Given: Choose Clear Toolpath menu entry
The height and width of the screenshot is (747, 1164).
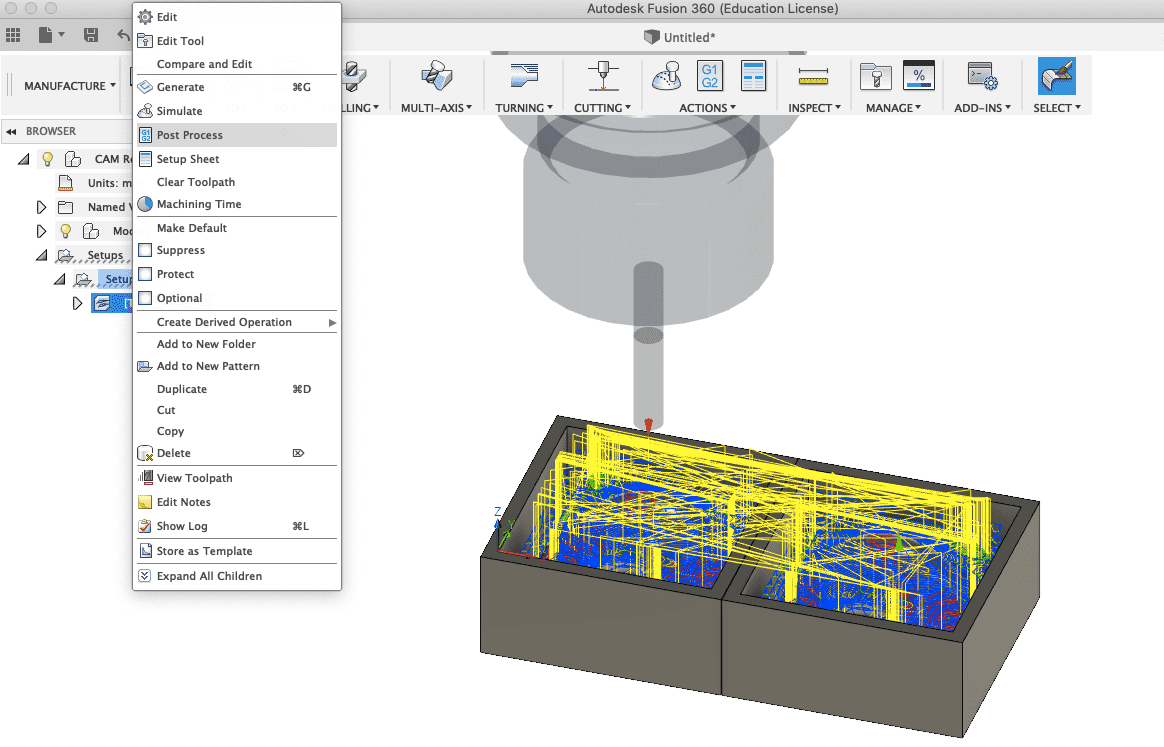Looking at the screenshot, I should click(x=236, y=182).
